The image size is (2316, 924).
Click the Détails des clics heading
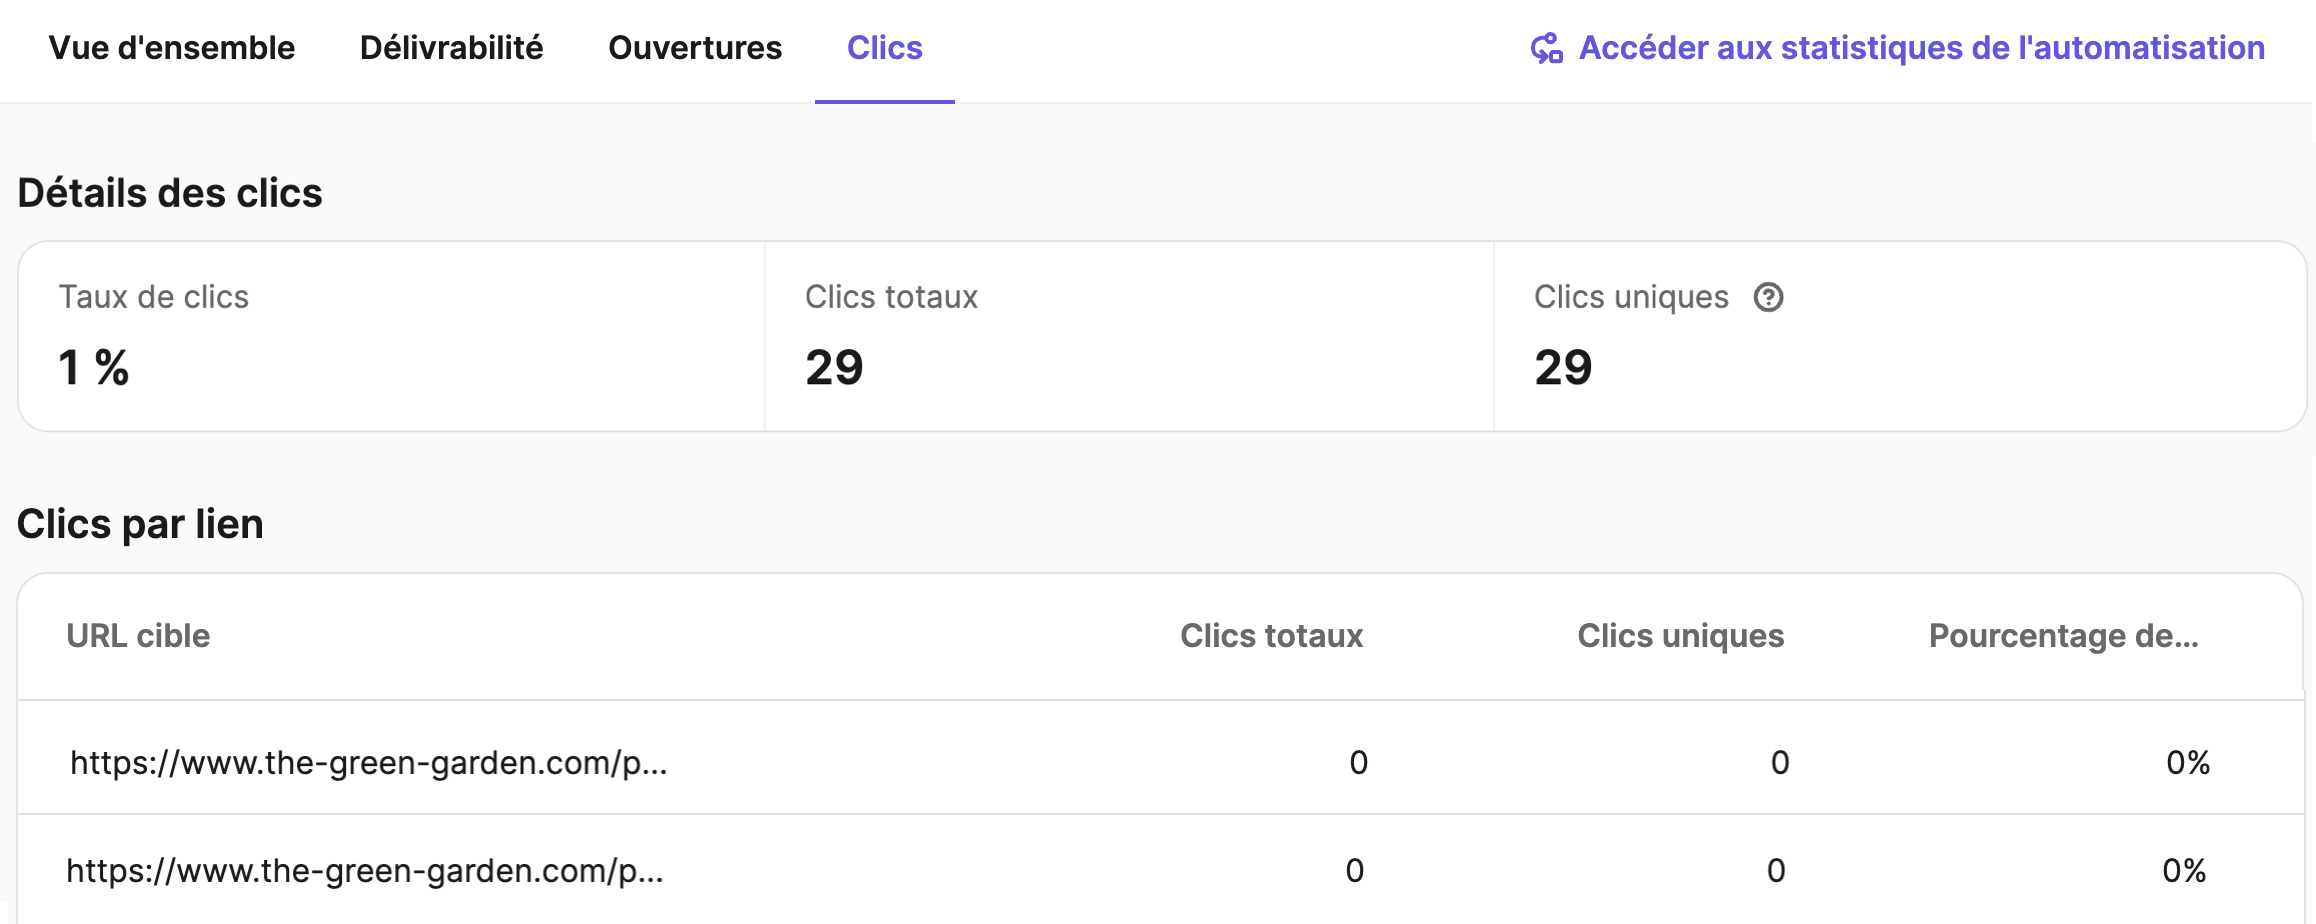[170, 193]
